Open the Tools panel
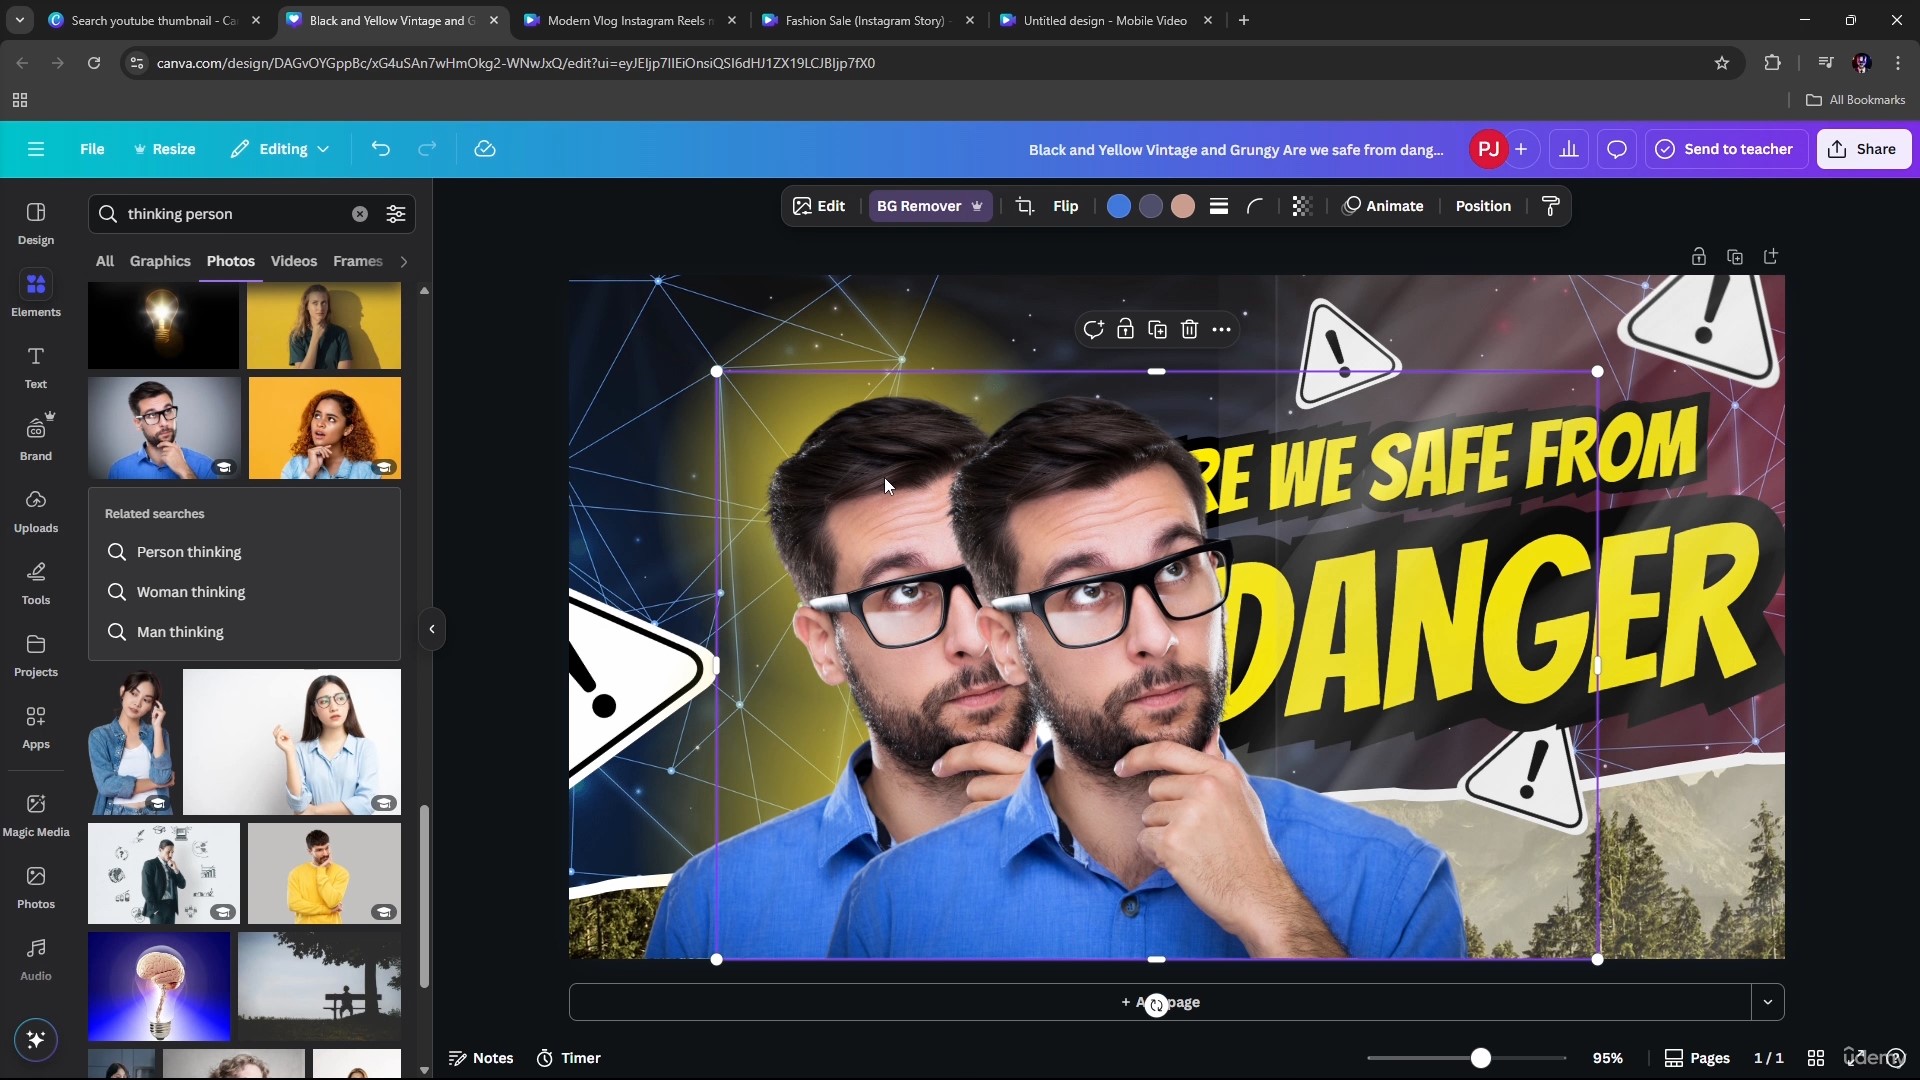Image resolution: width=1920 pixels, height=1080 pixels. (x=36, y=583)
